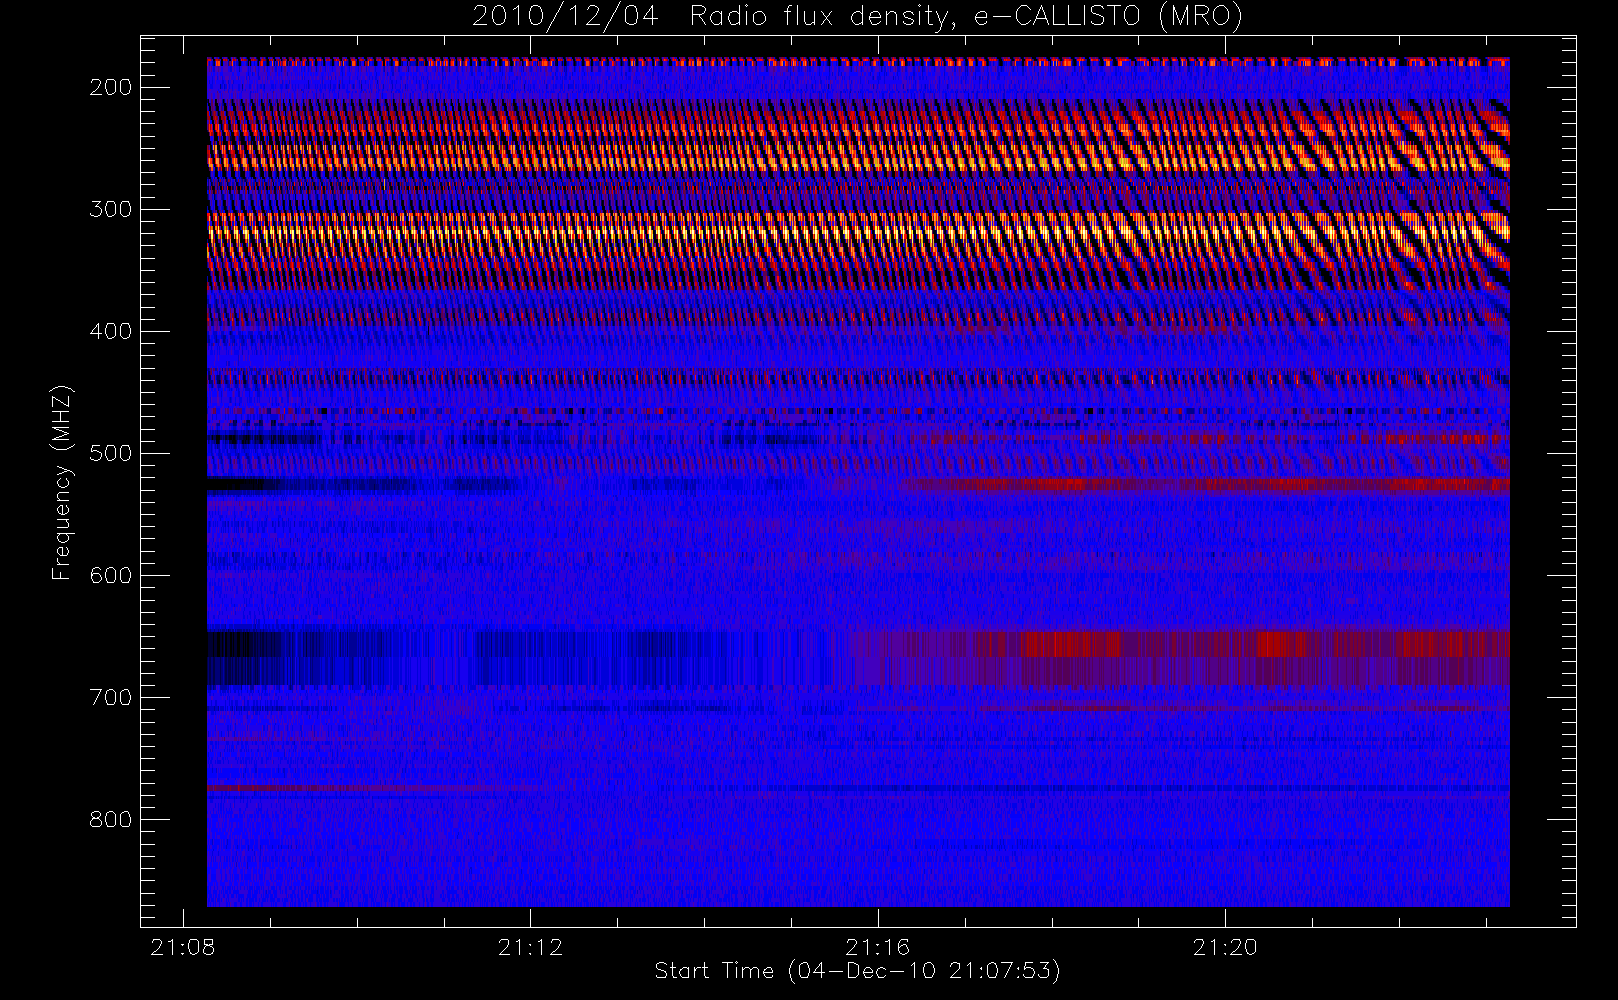Click the 21:16 time tick label
Screen dimensions: 1618x1000
pos(877,947)
